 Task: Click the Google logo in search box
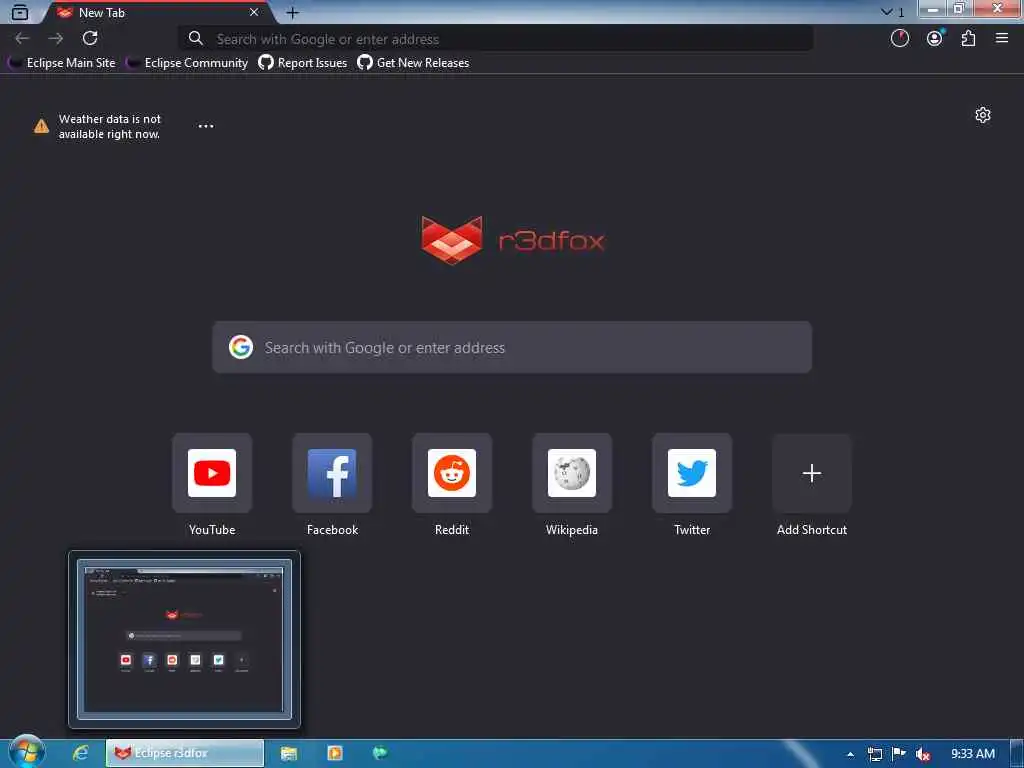tap(241, 347)
